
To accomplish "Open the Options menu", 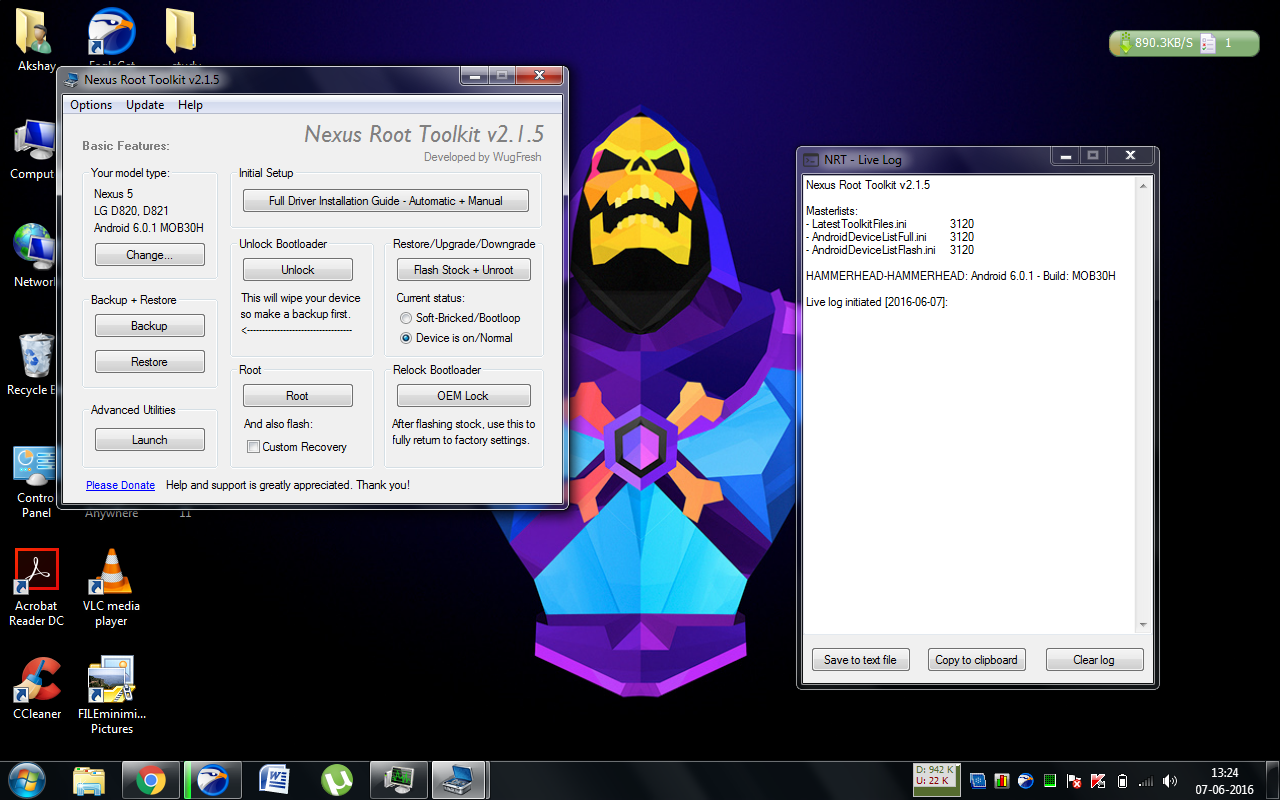I will (x=90, y=104).
